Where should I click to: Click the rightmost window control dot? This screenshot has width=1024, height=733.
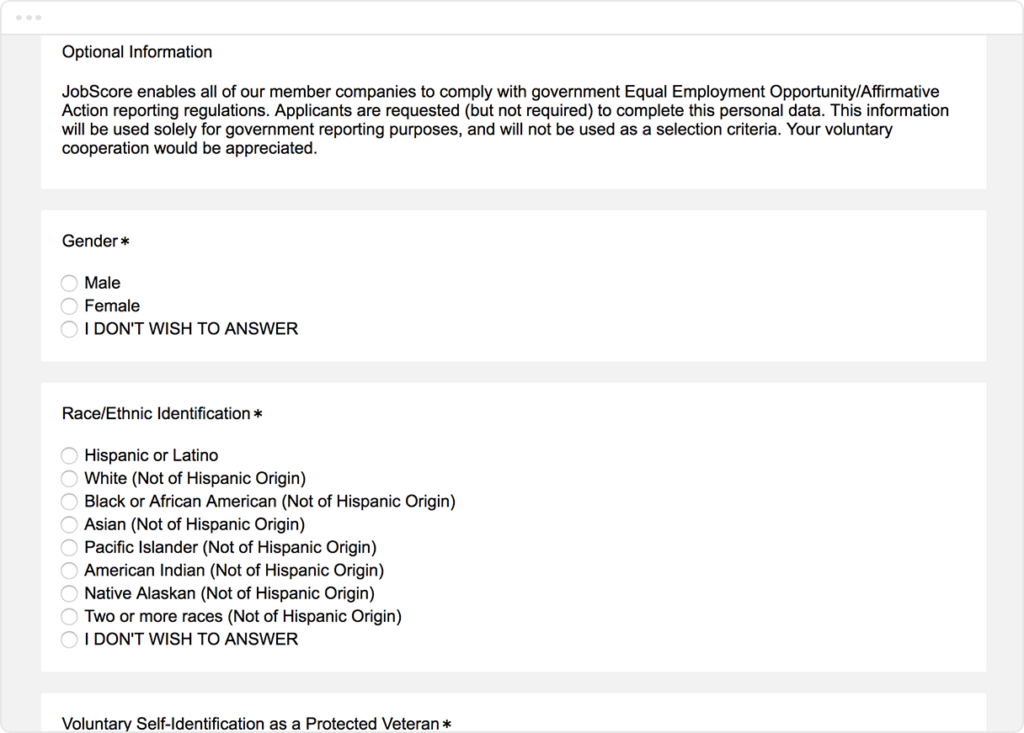pyautogui.click(x=38, y=18)
